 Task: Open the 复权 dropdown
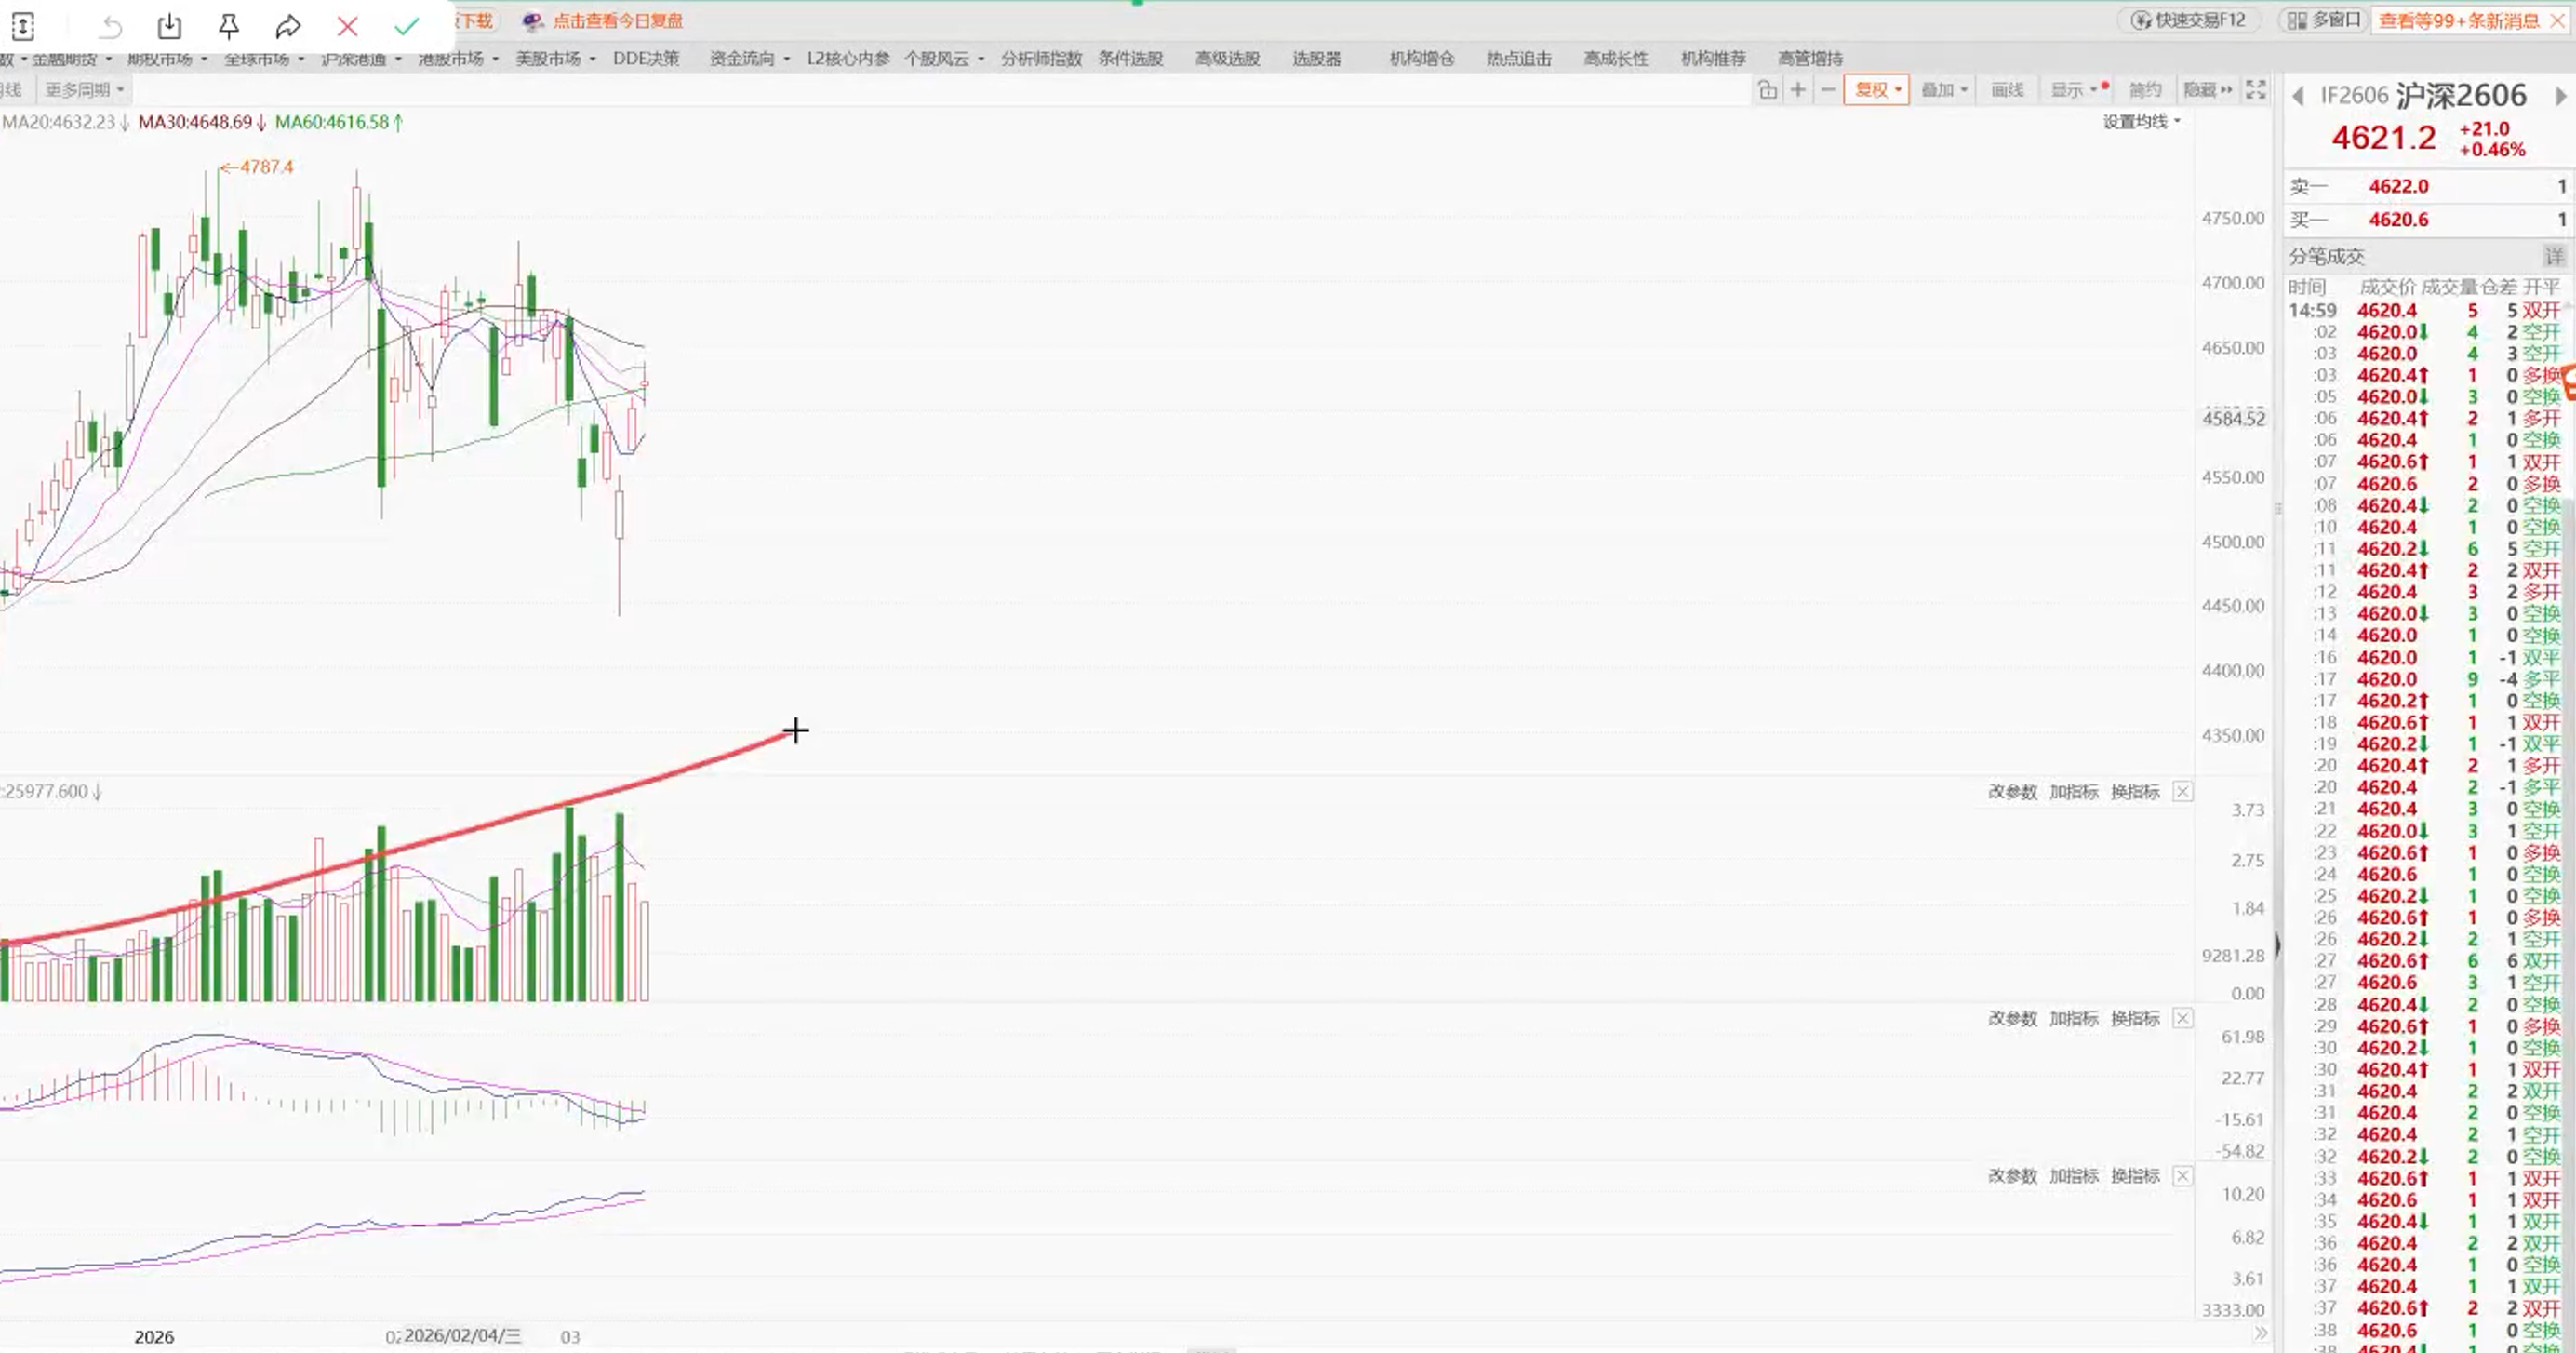tap(1876, 90)
